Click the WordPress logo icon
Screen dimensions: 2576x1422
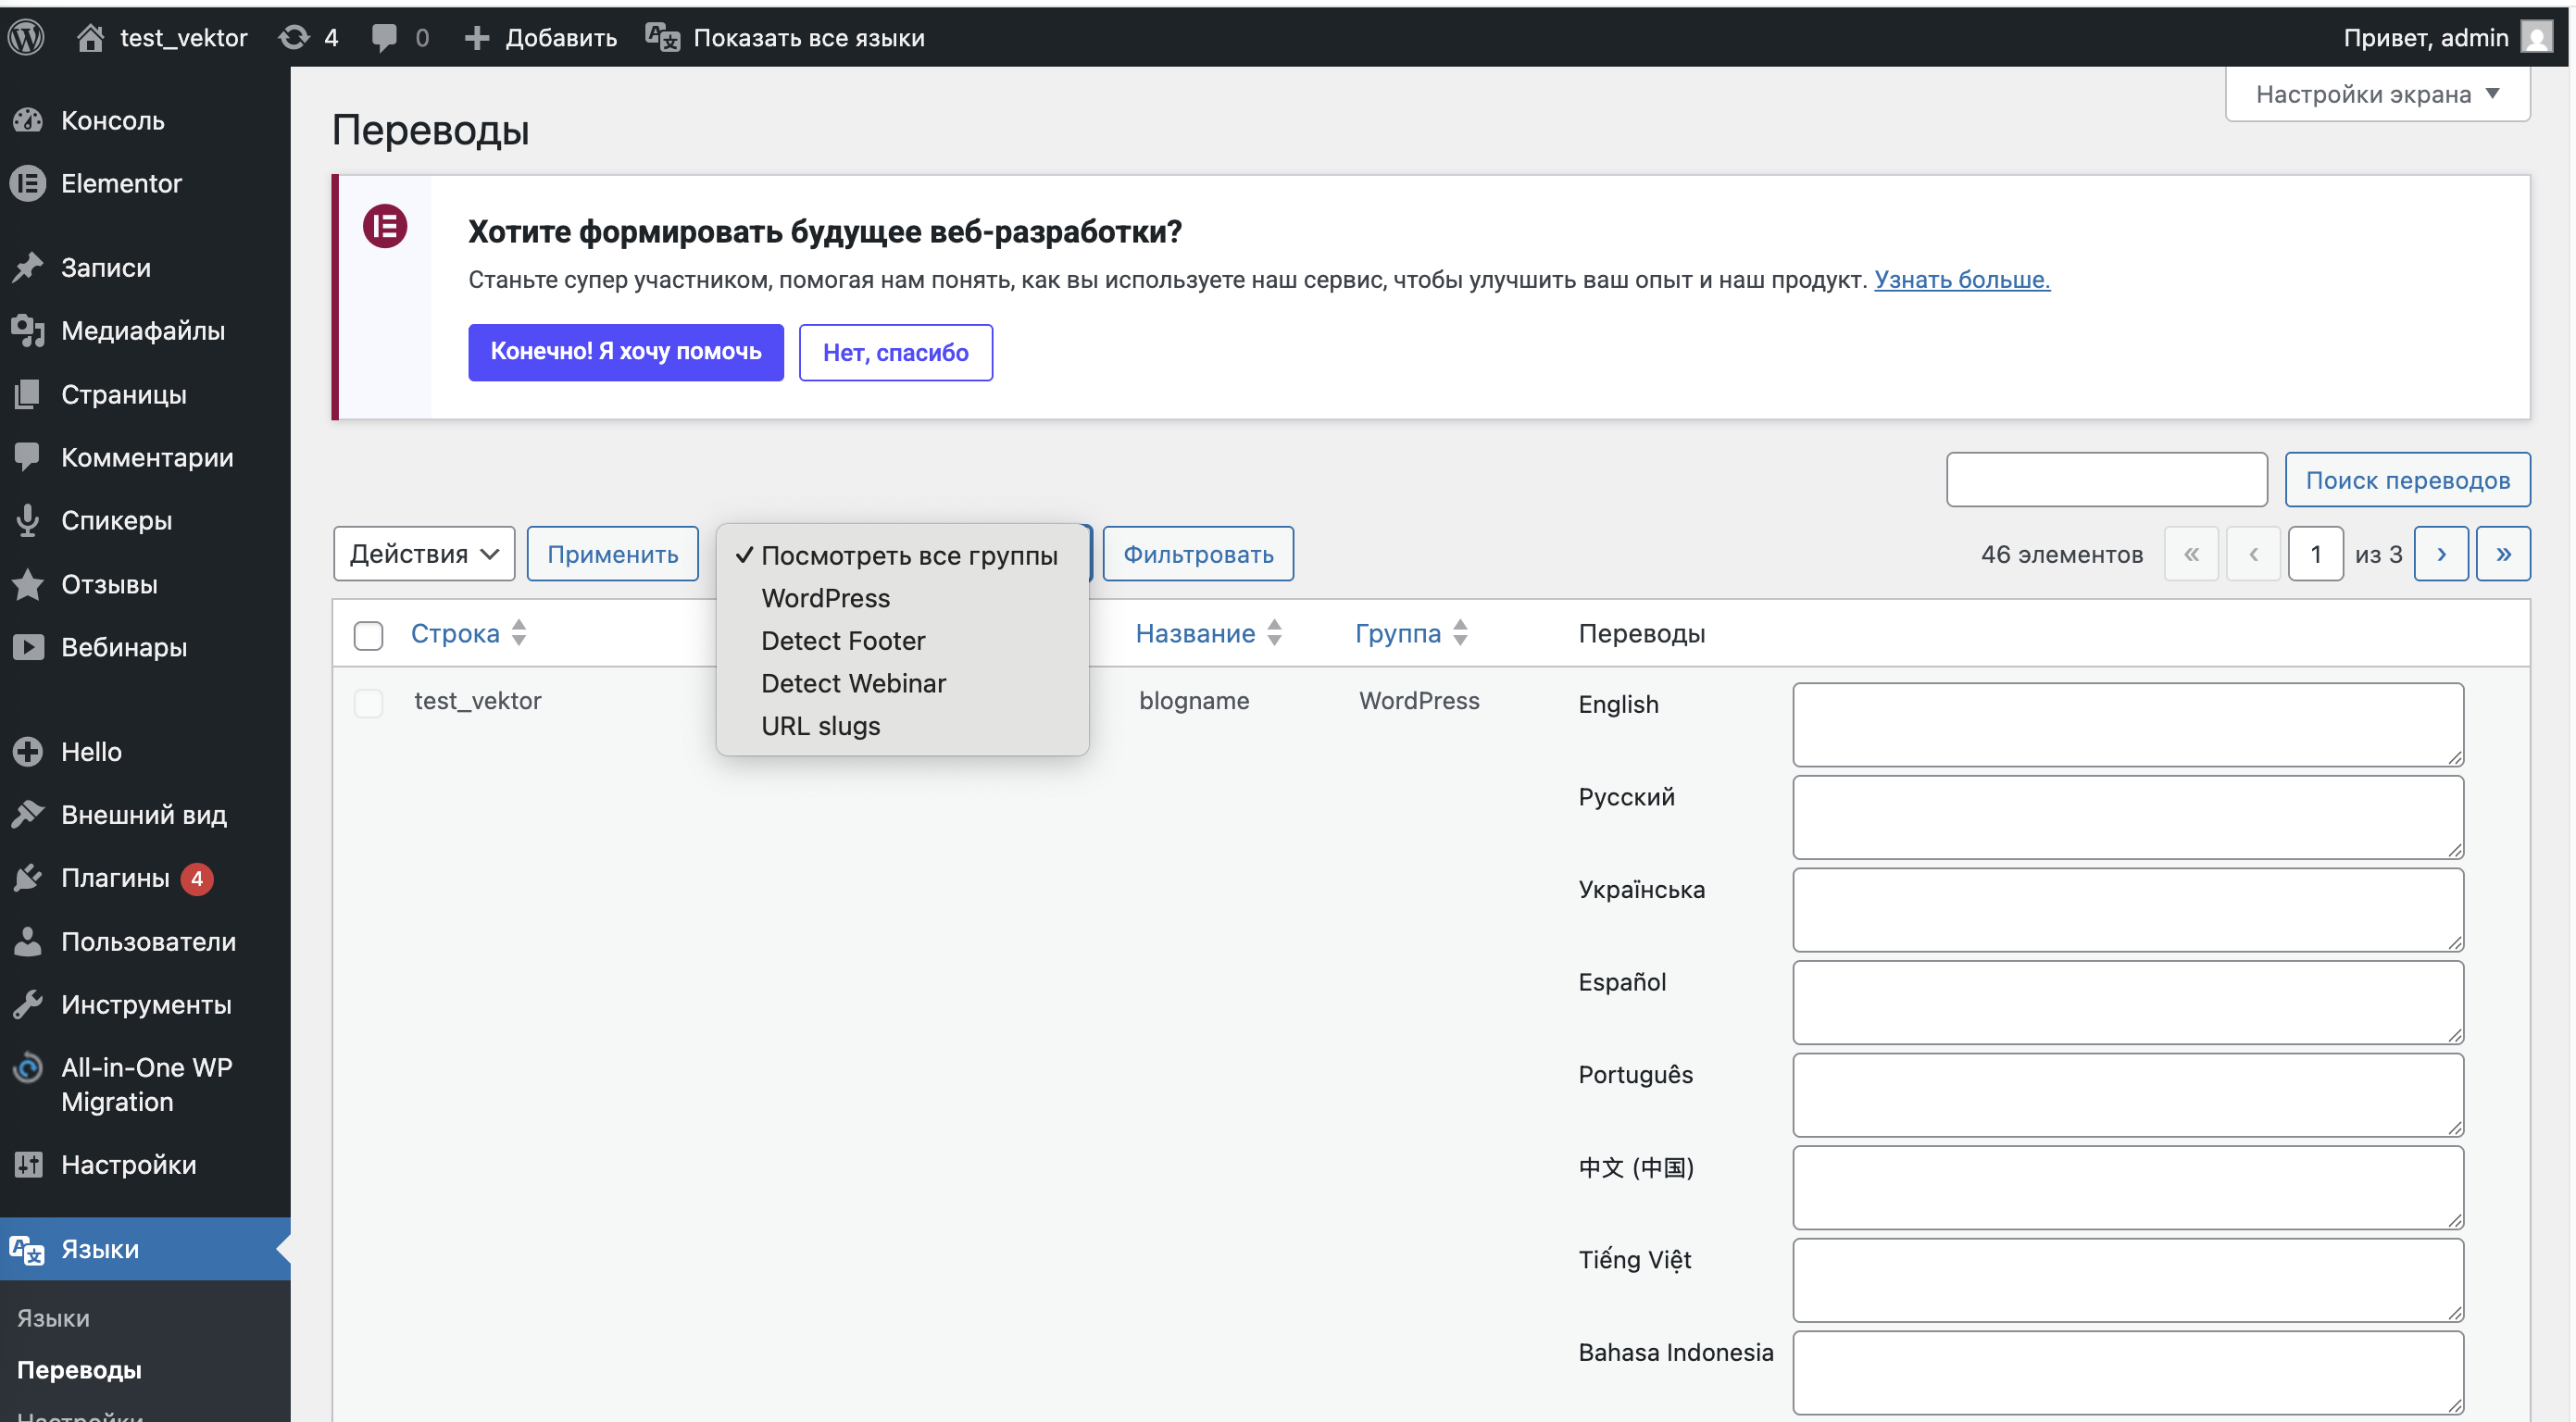27,37
